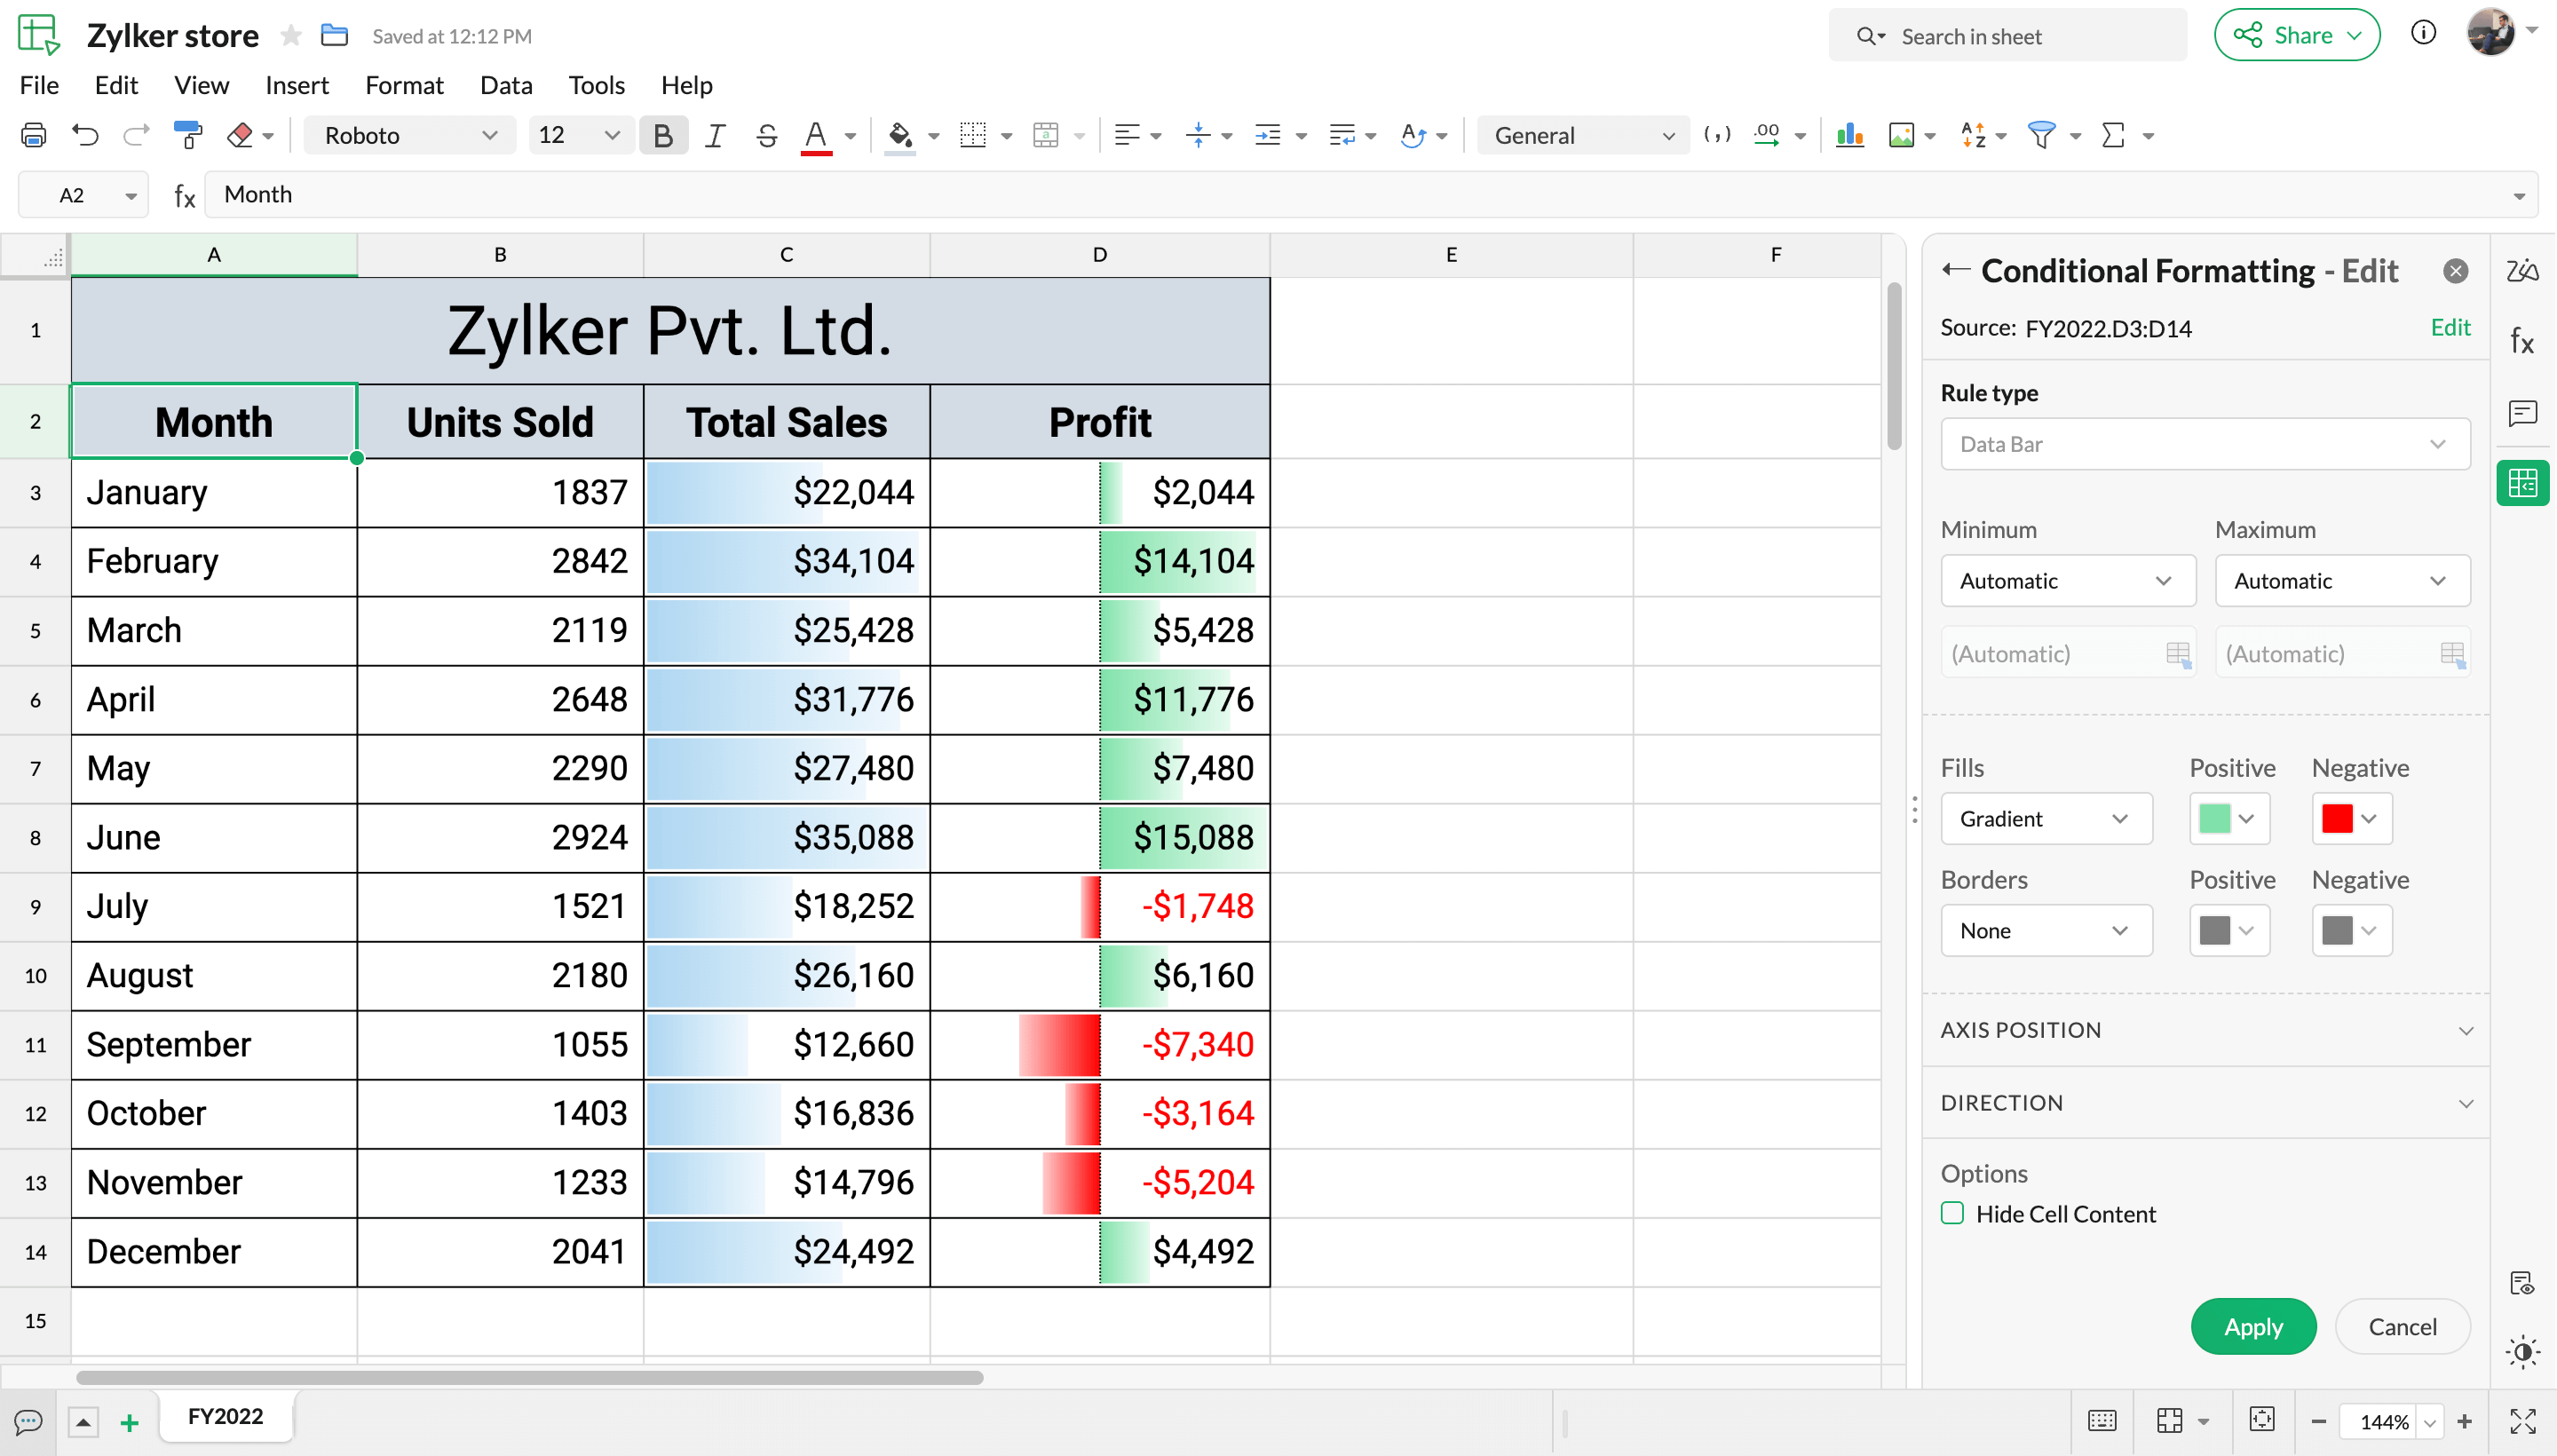Toggle bold formatting button

point(662,135)
